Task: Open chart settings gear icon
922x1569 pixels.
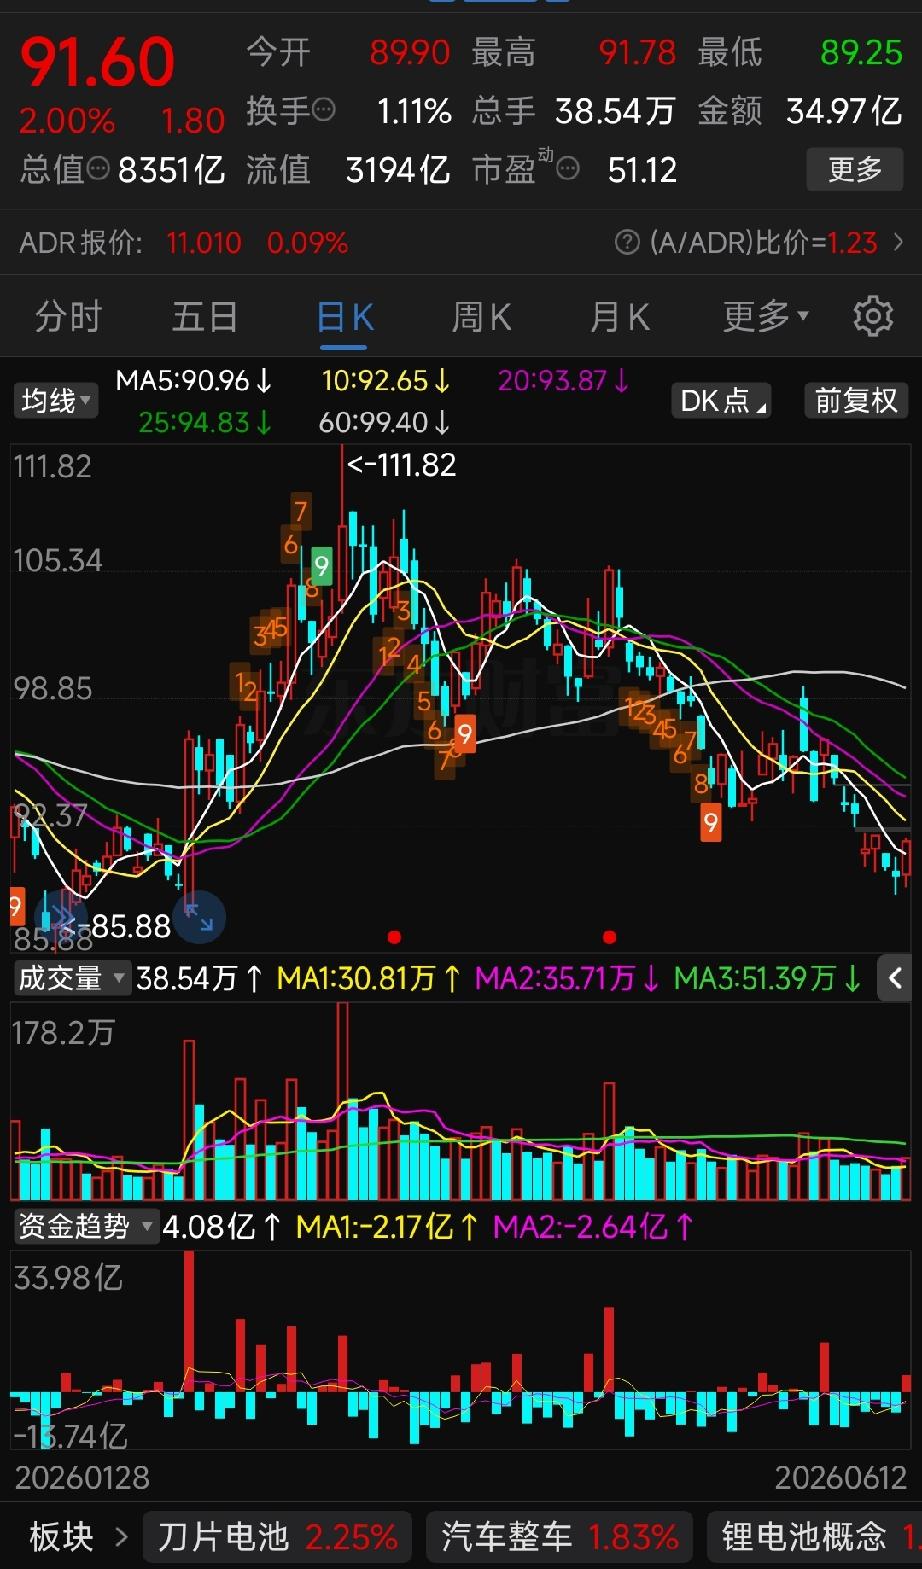Action: [x=873, y=316]
